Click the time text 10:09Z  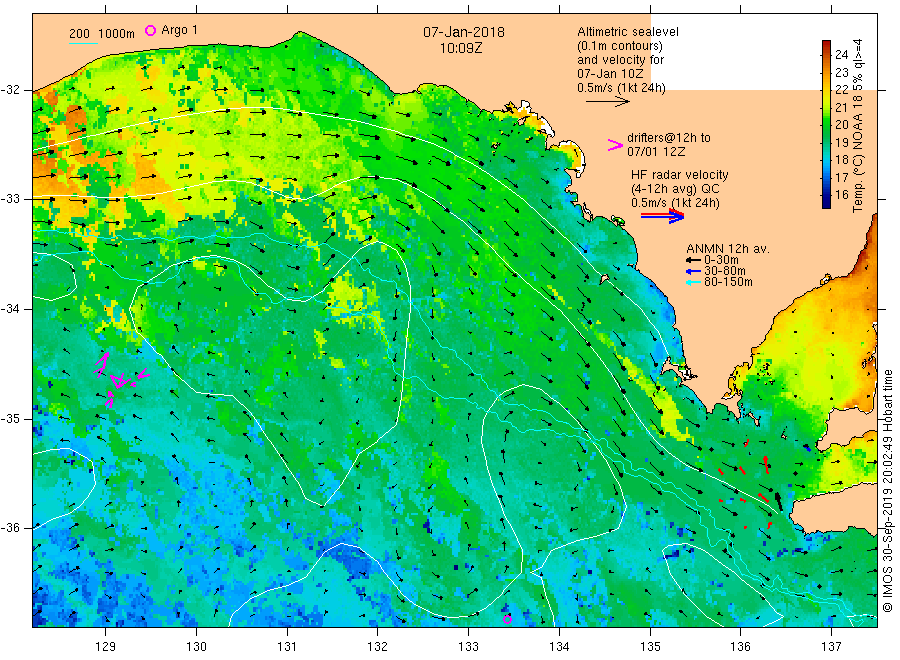461,48
